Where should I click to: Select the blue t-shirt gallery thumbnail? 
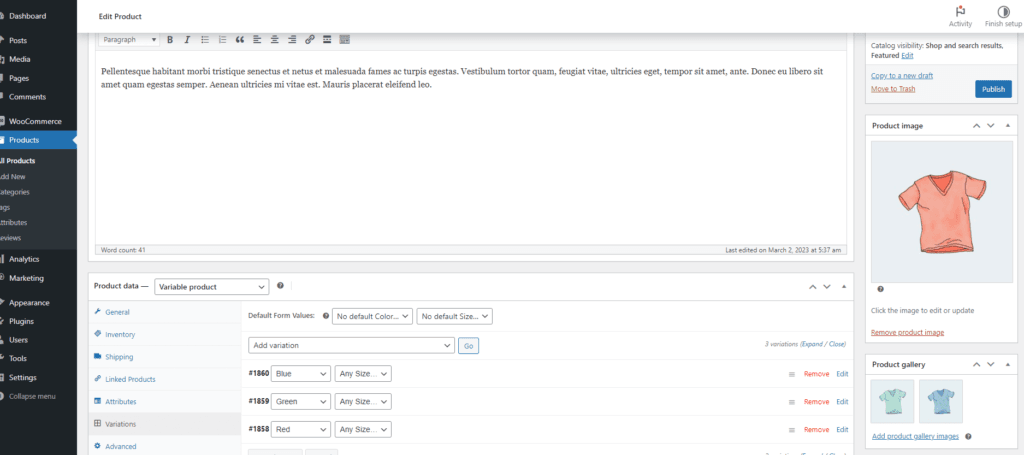[940, 401]
